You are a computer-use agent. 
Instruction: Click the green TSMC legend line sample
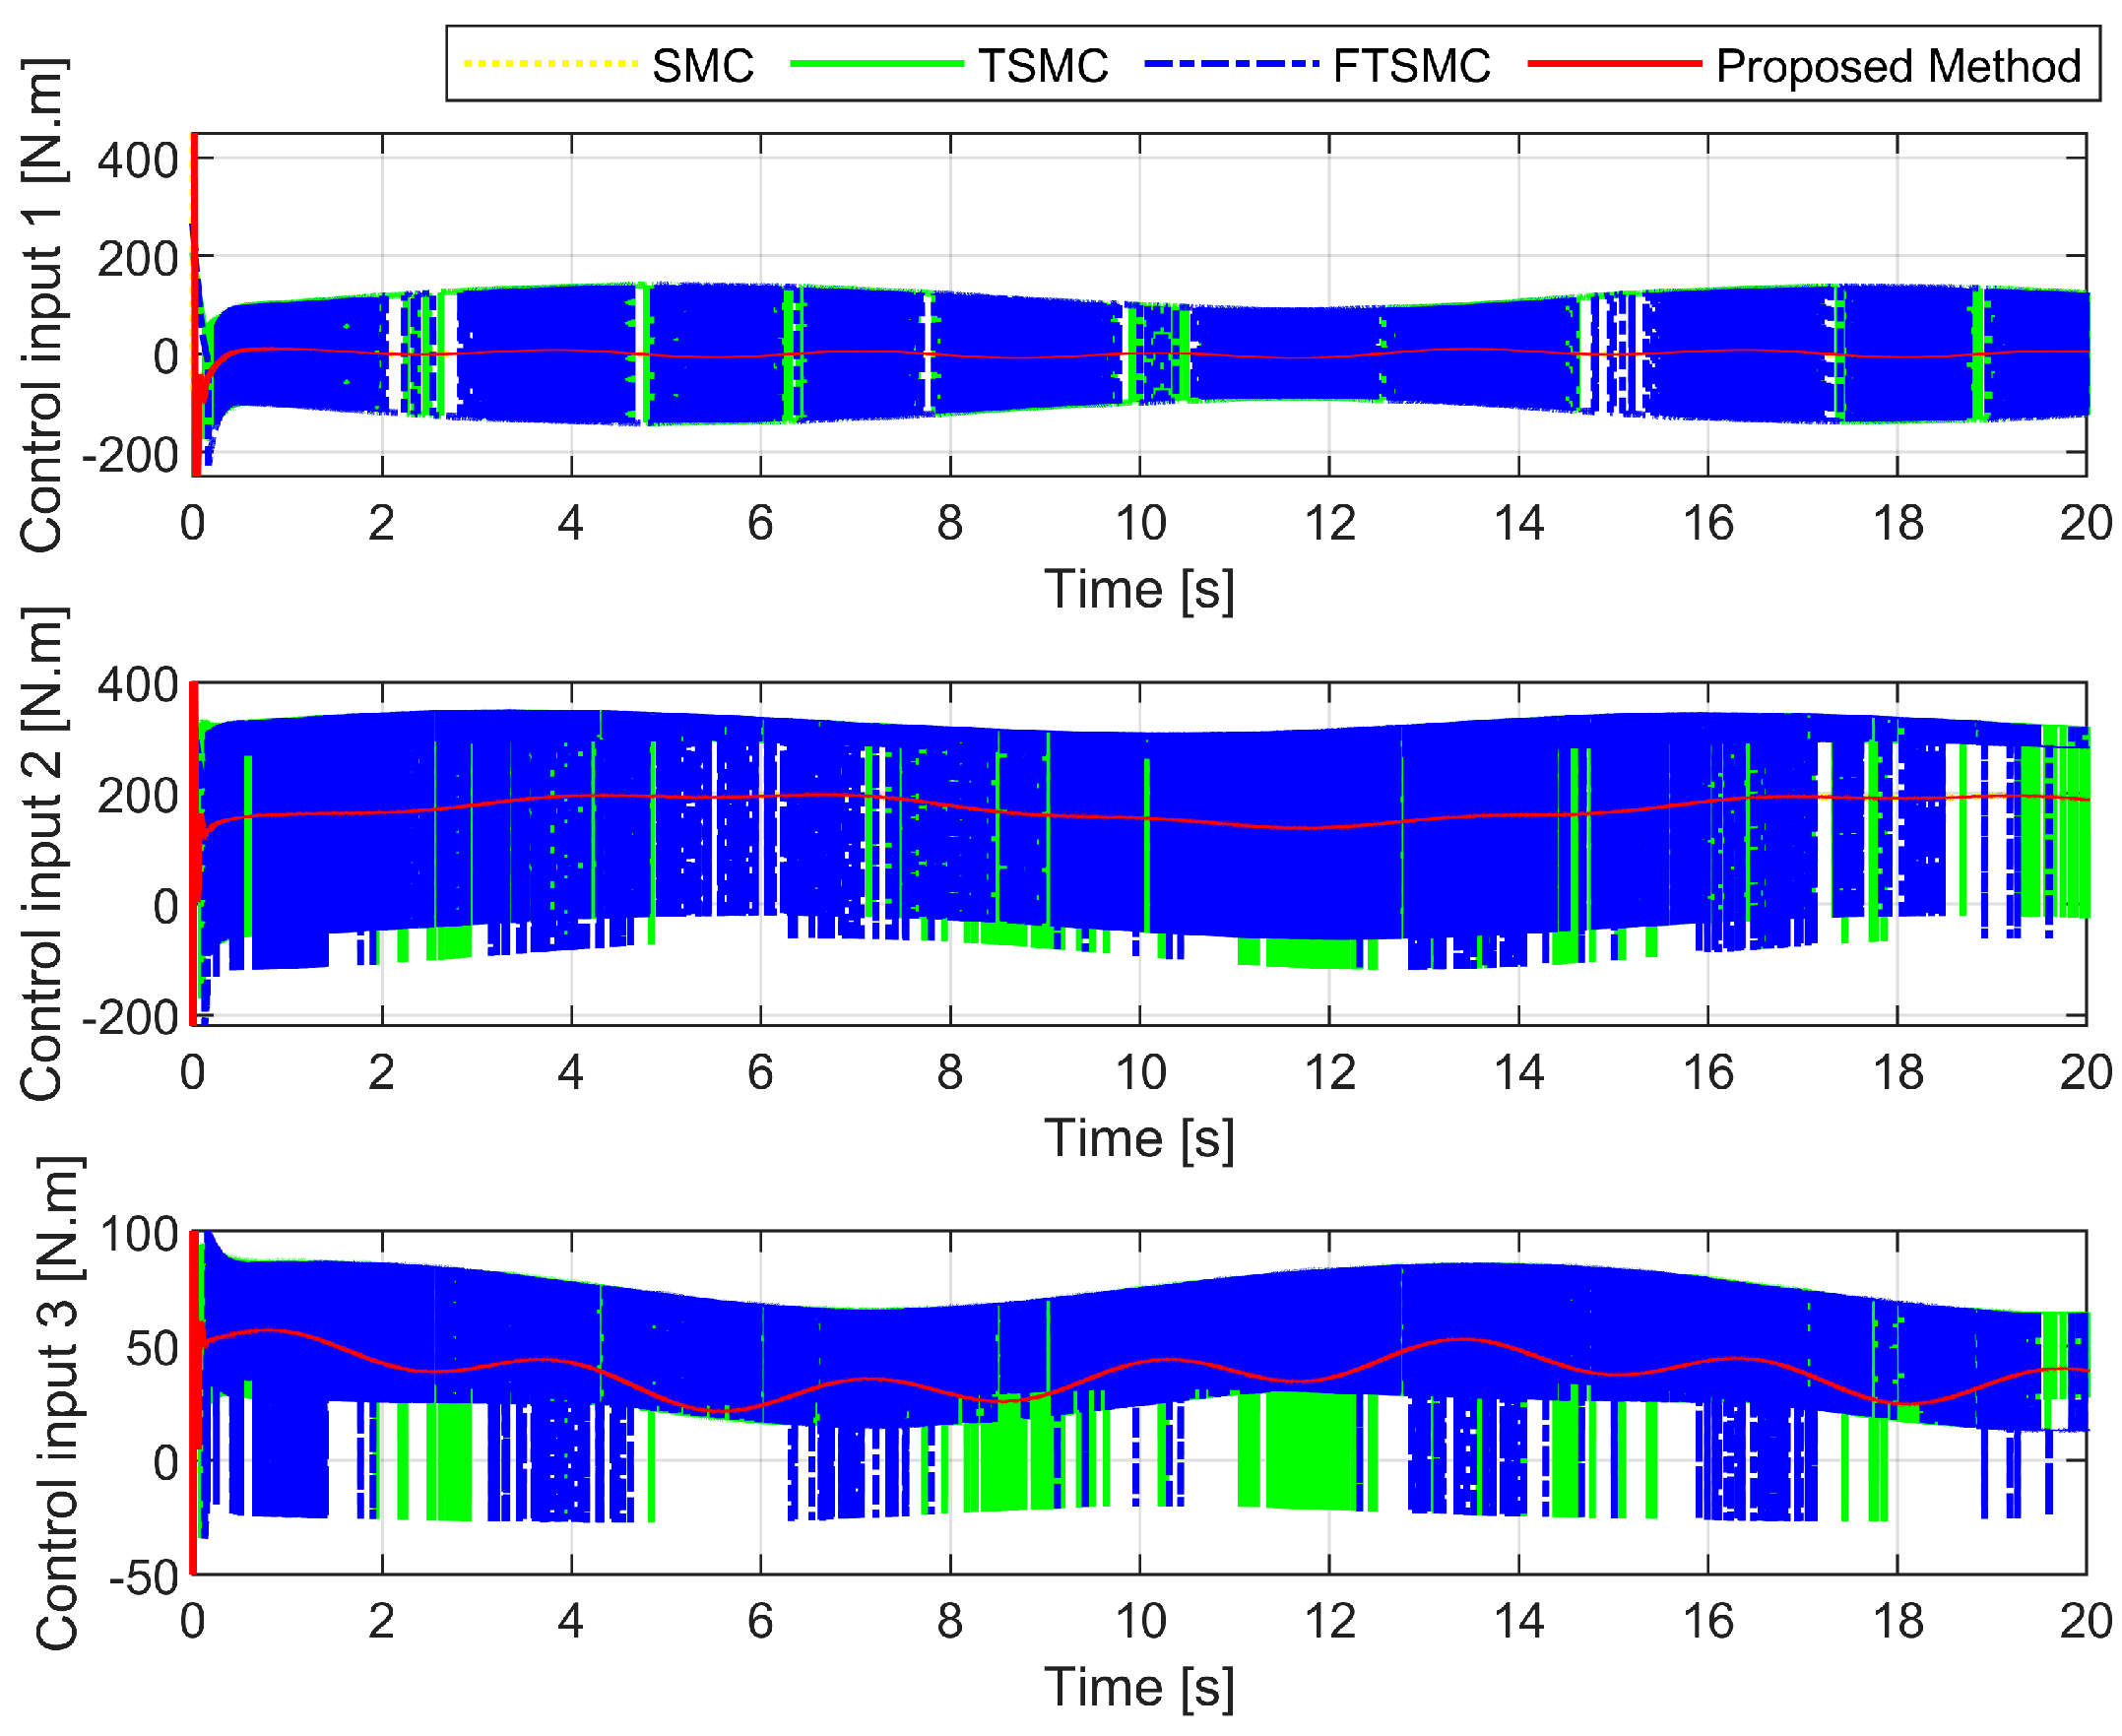876,64
